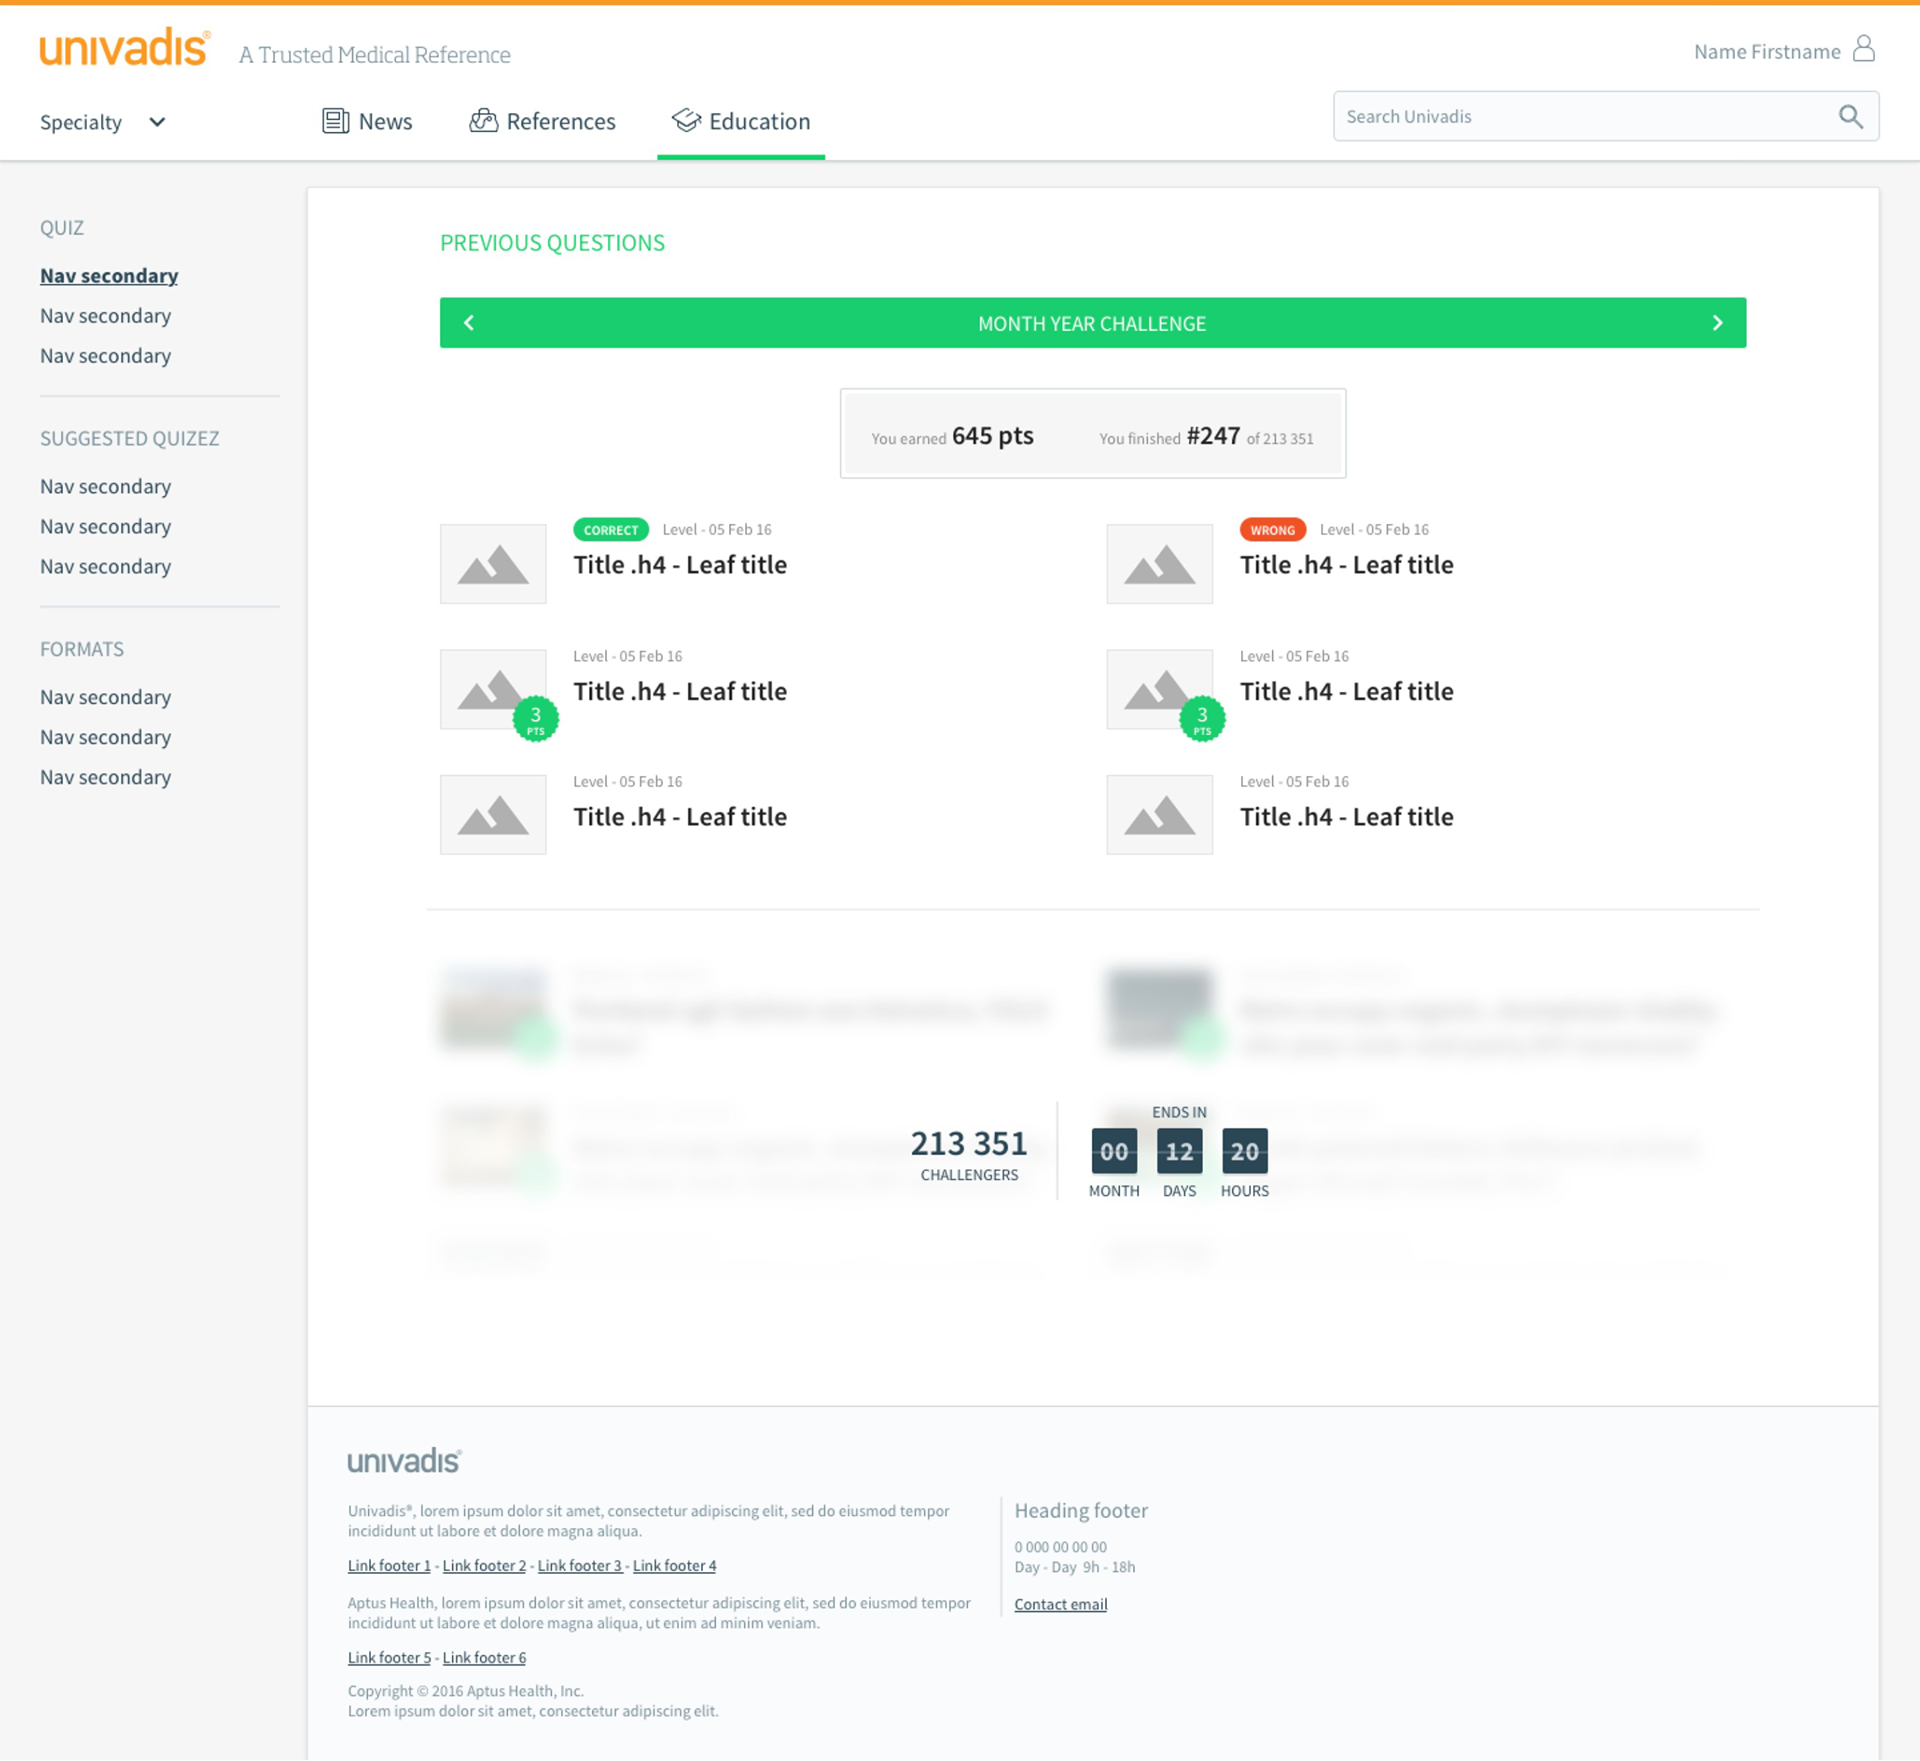Go to previous month challenge arrow
This screenshot has width=1920, height=1761.
469,323
